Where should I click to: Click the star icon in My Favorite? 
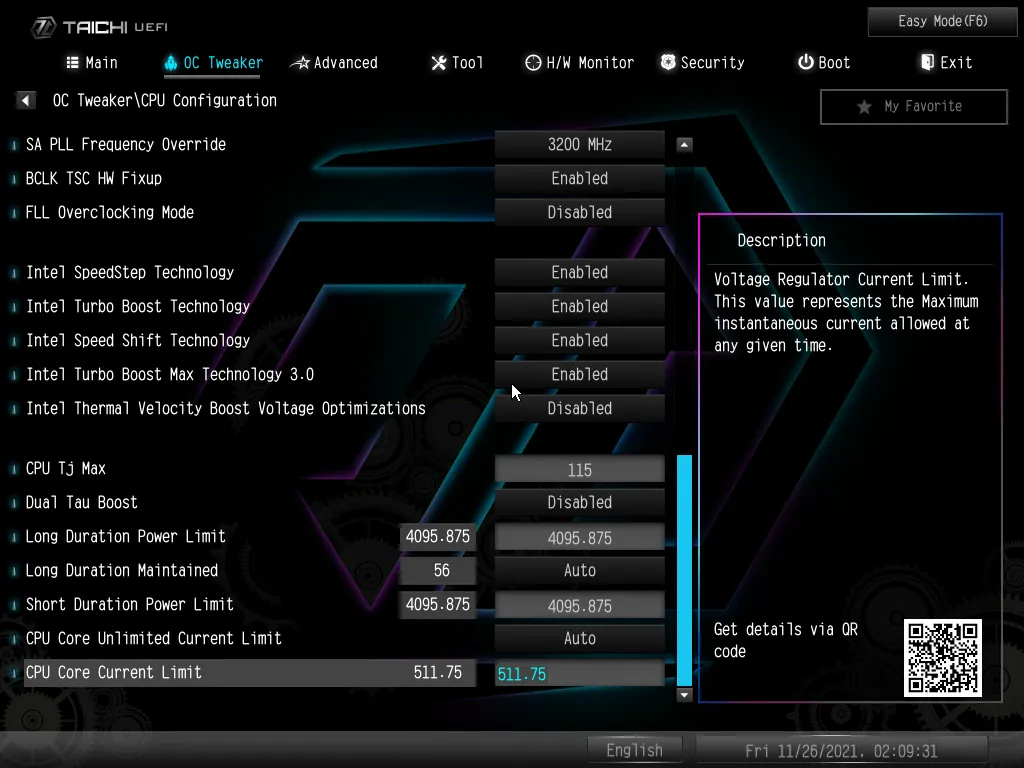[864, 106]
